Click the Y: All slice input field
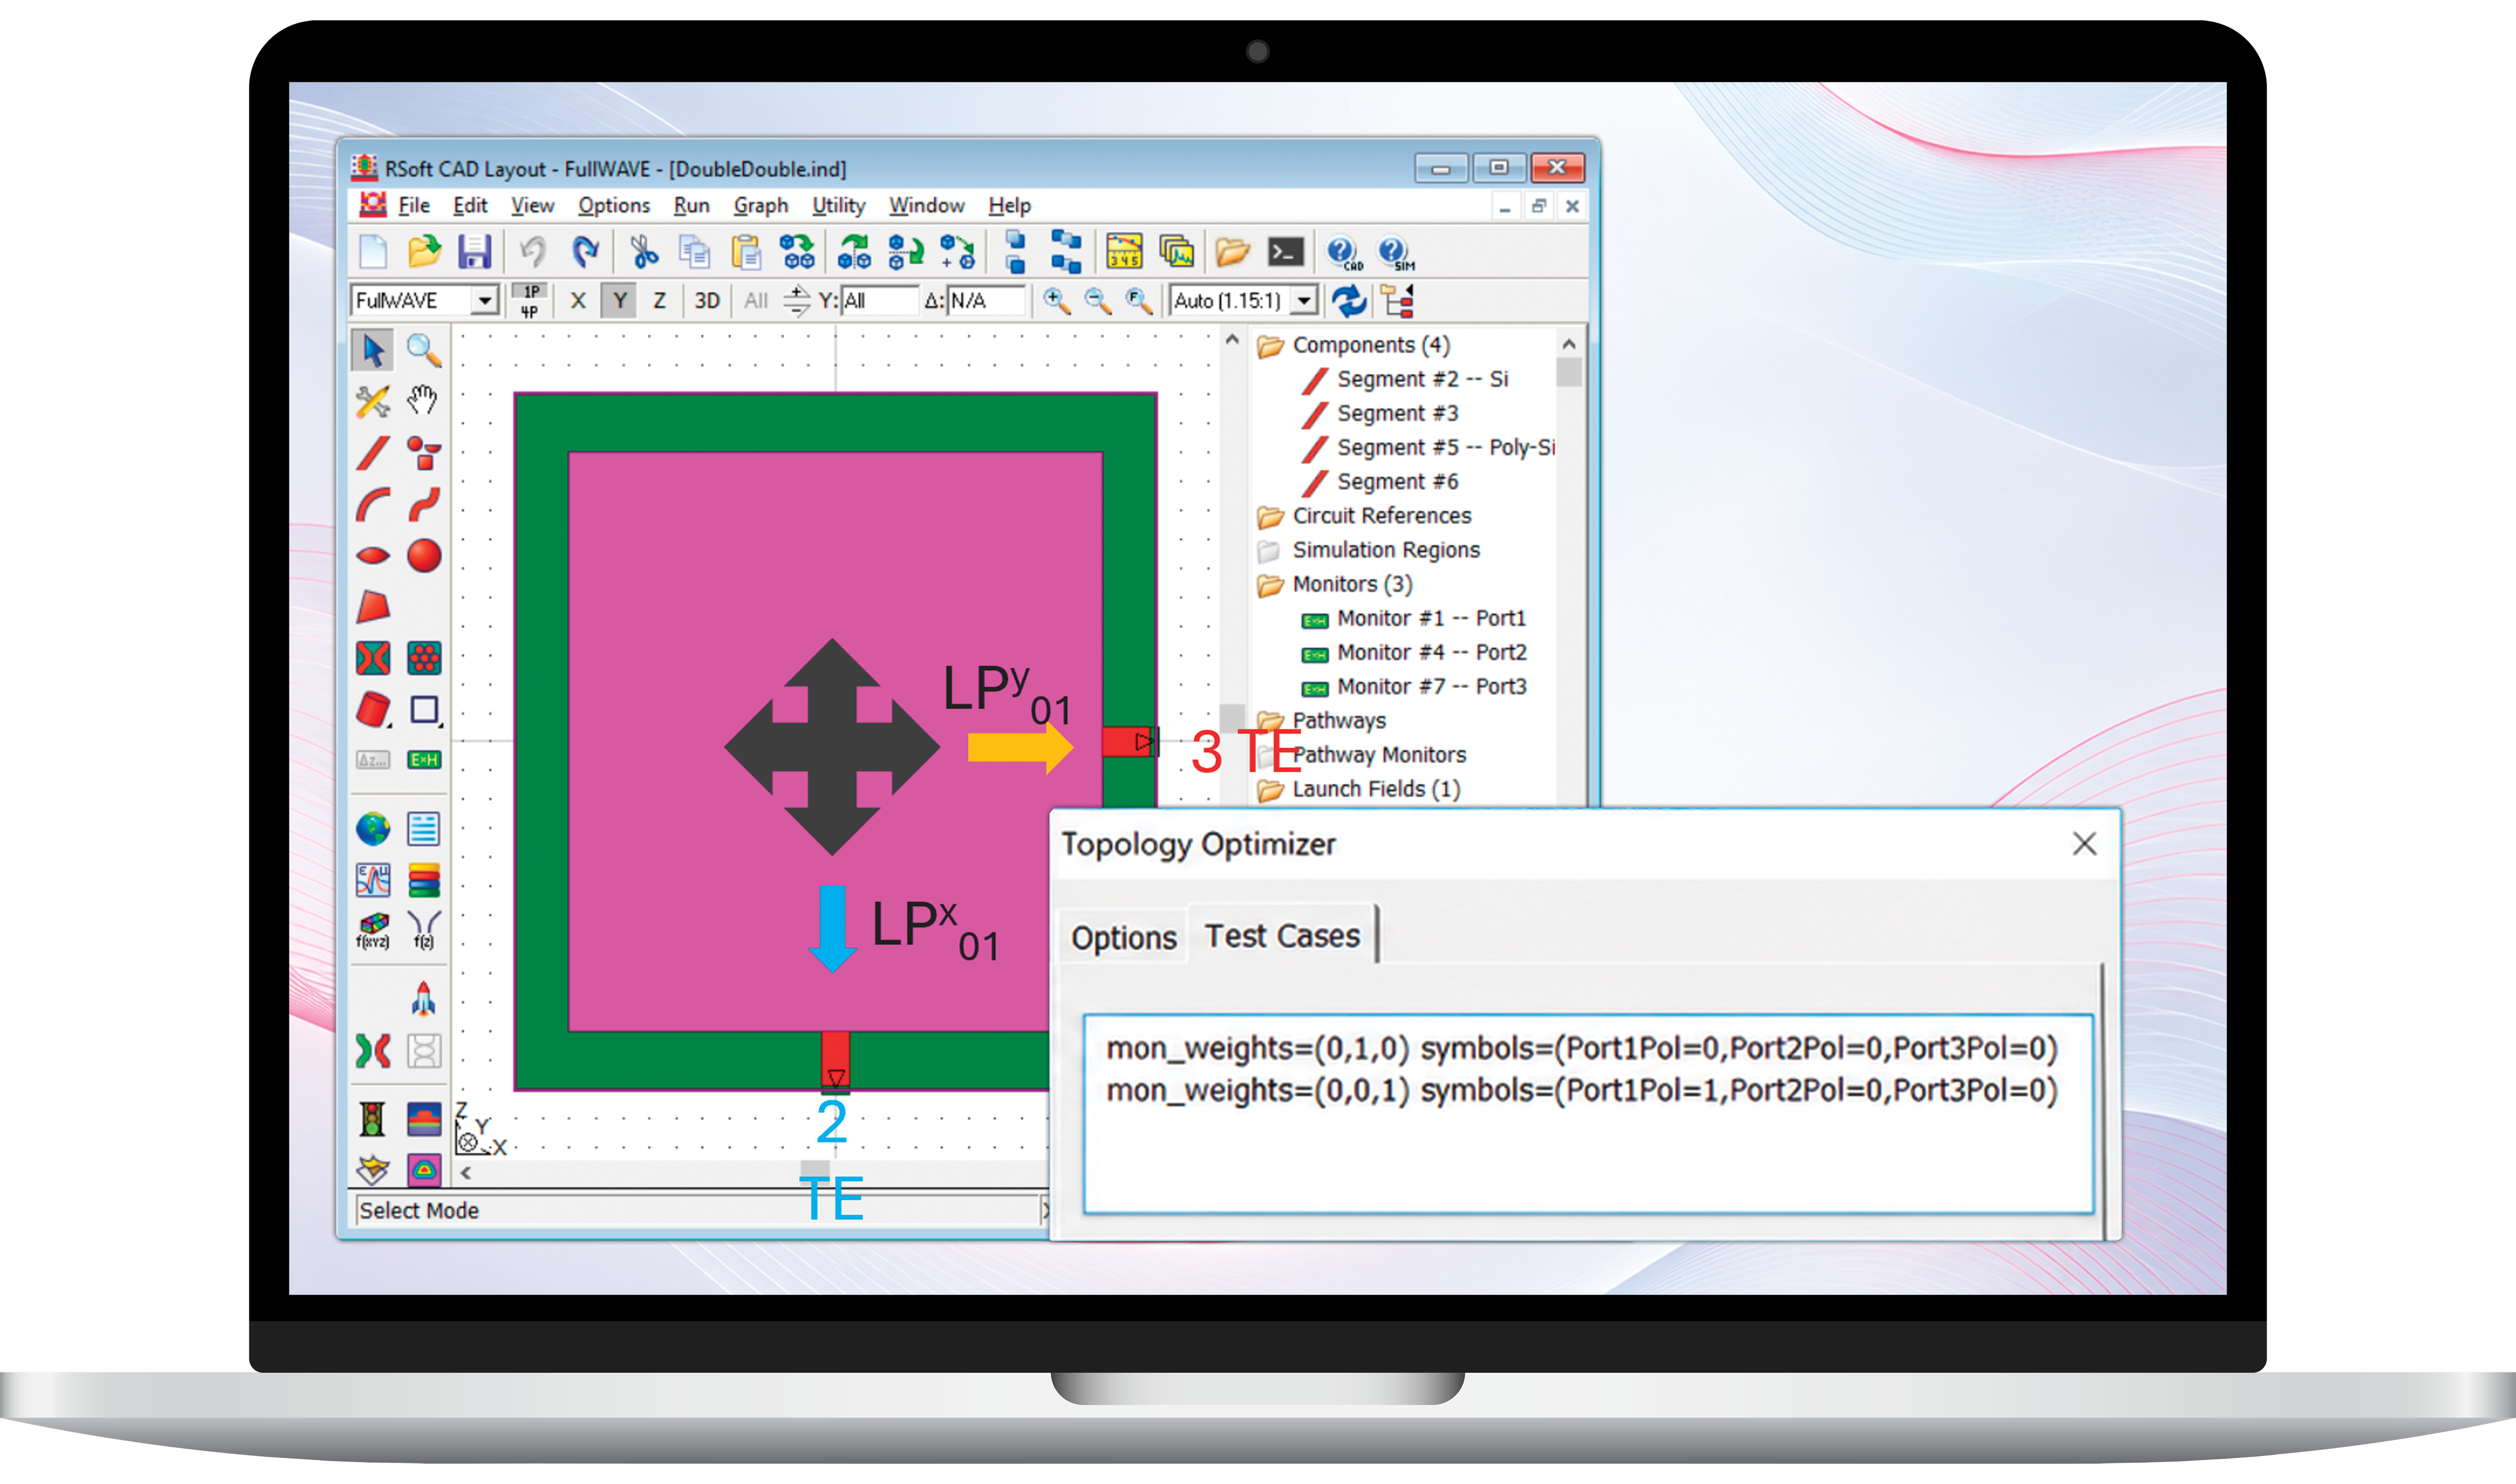Viewport: 2516px width, 1484px height. click(x=879, y=301)
